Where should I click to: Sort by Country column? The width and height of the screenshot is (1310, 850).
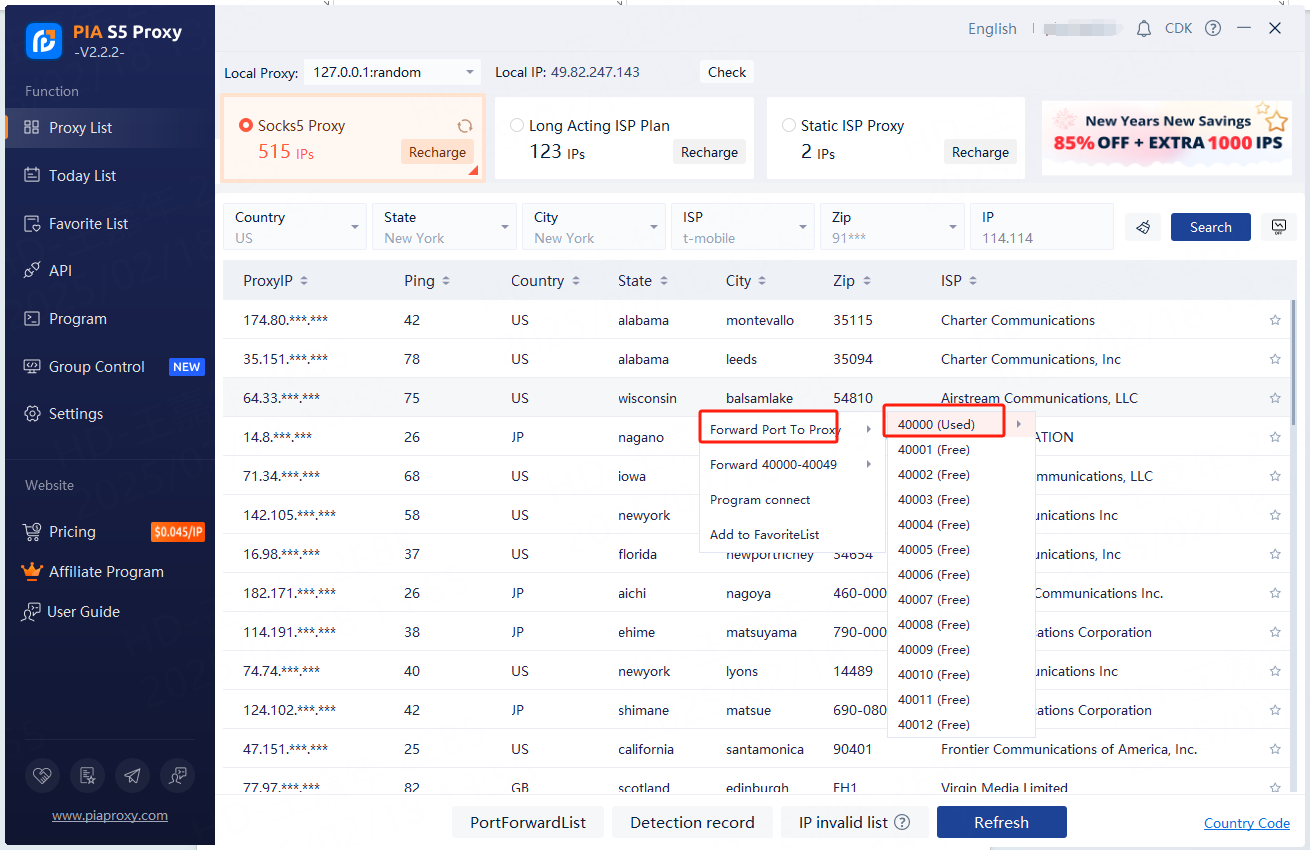(x=545, y=281)
